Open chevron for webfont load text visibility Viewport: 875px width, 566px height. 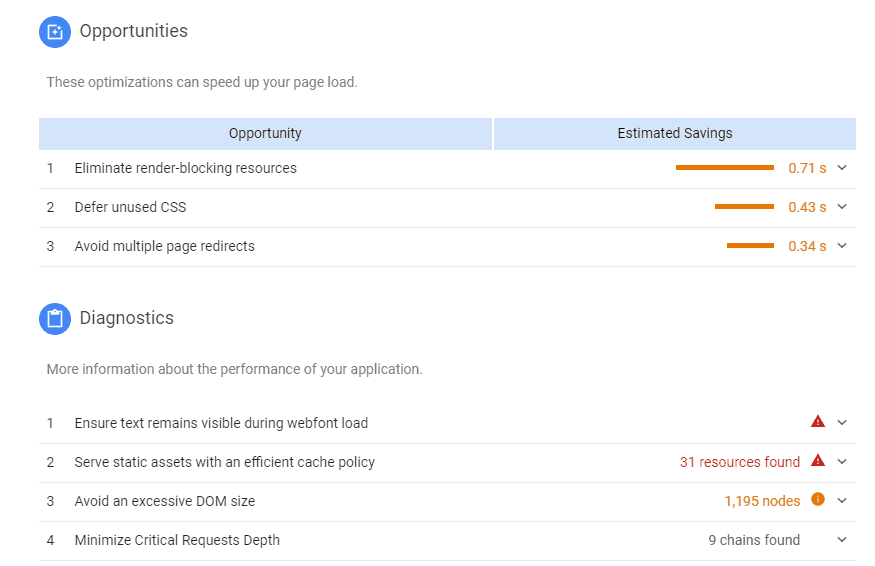pyautogui.click(x=842, y=423)
